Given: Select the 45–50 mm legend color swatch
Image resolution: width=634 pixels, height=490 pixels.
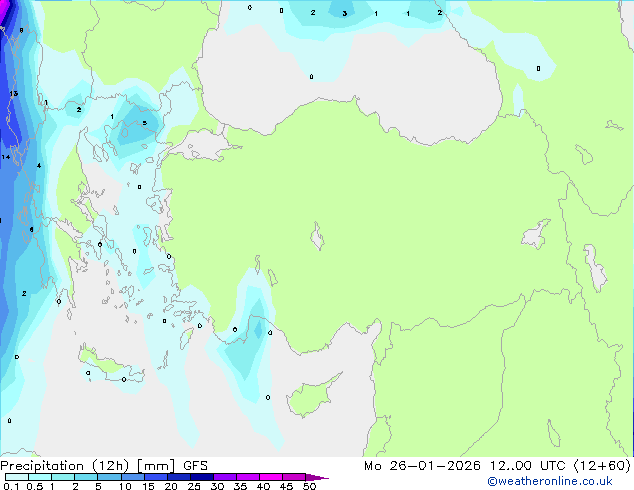Looking at the screenshot, I should (294, 477).
